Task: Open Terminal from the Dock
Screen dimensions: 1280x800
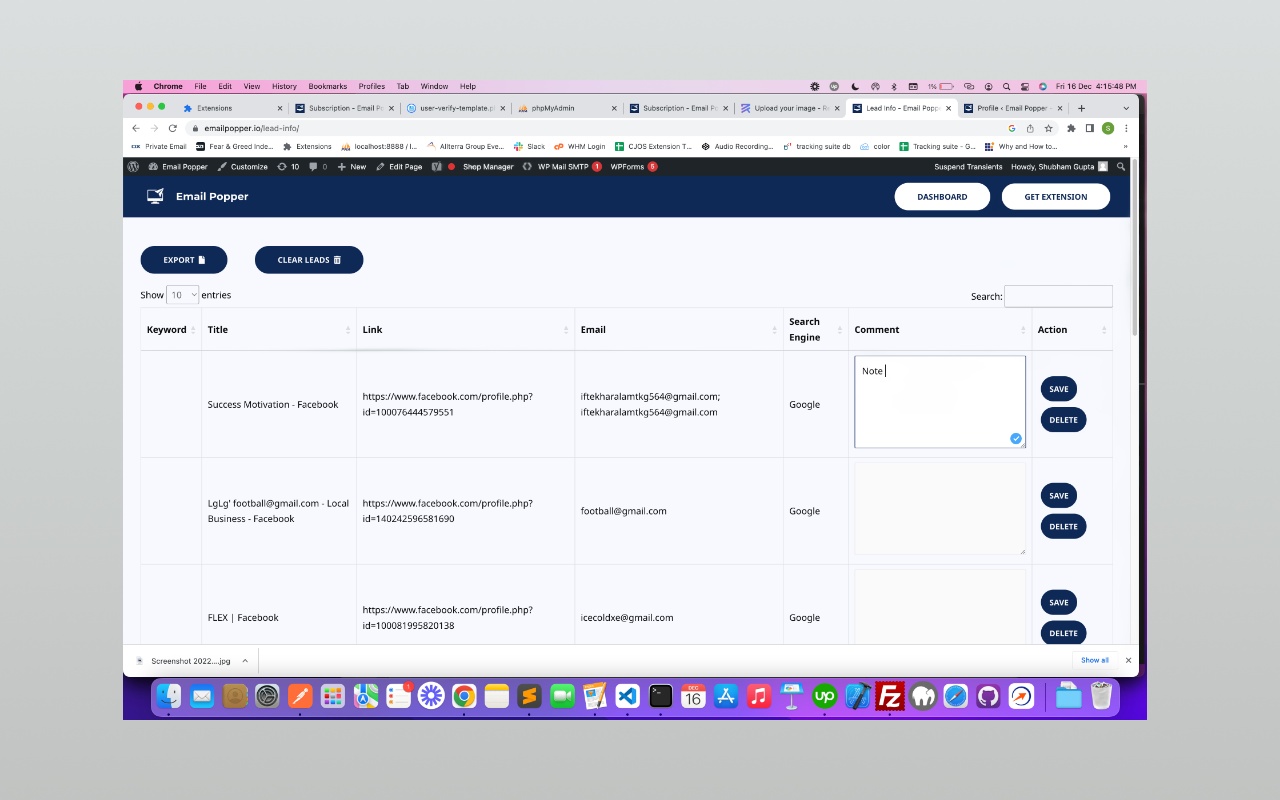Action: 661,695
